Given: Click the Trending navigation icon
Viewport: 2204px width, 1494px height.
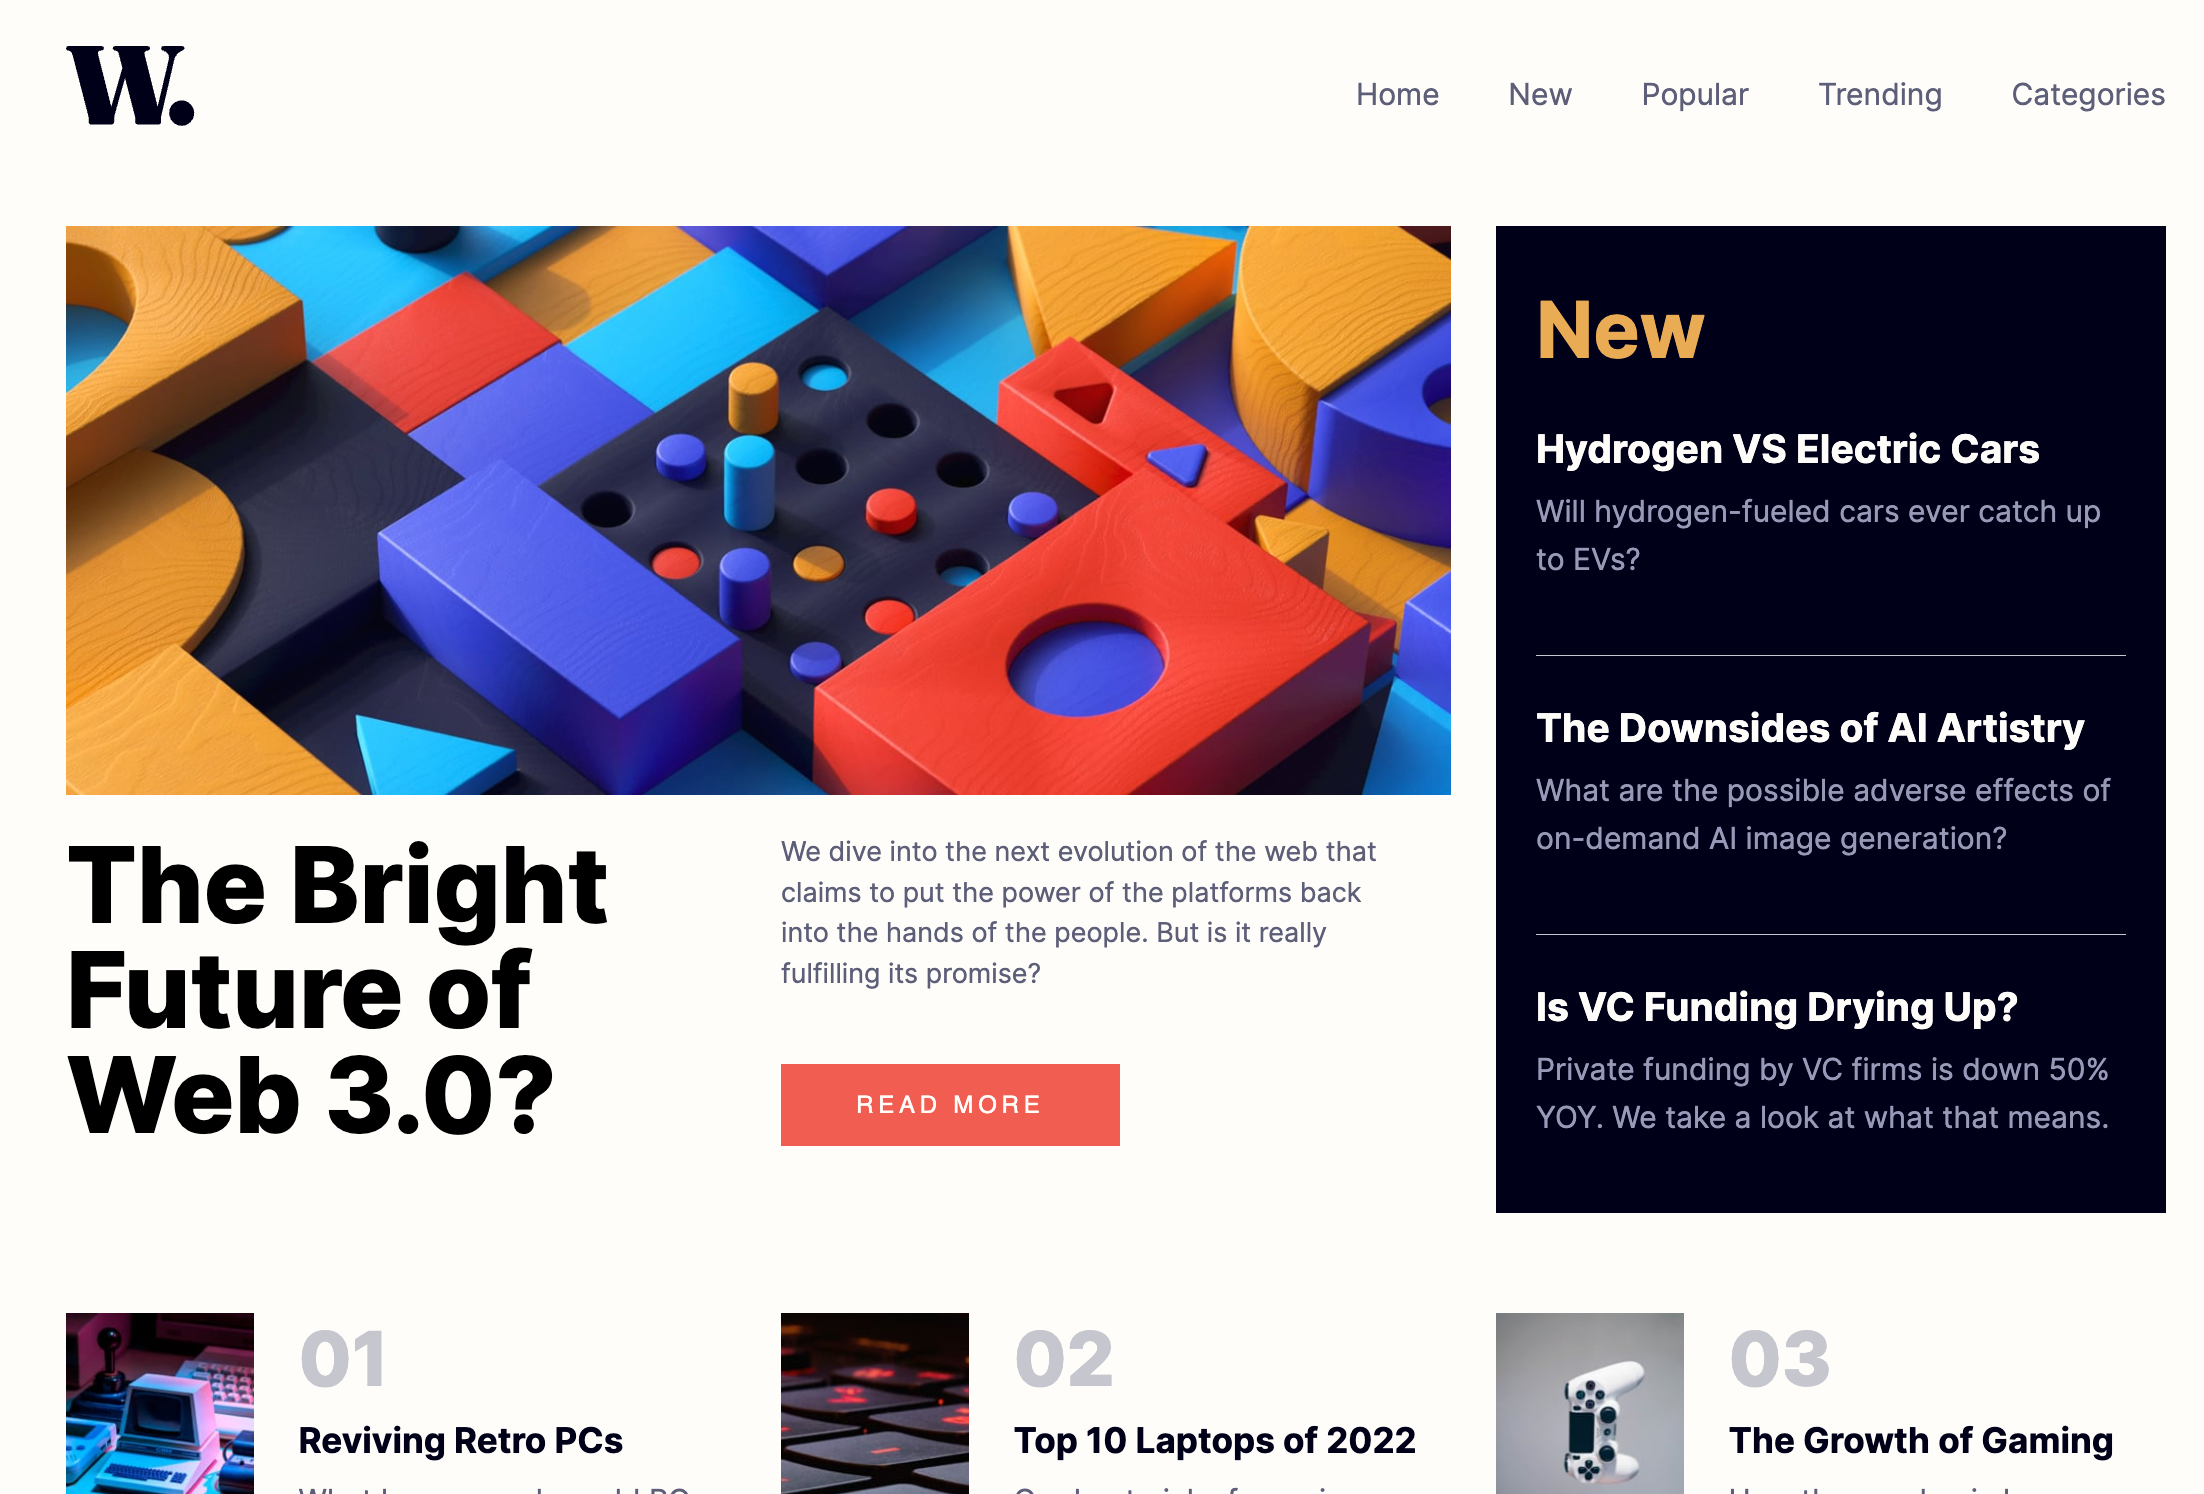Looking at the screenshot, I should tap(1881, 93).
